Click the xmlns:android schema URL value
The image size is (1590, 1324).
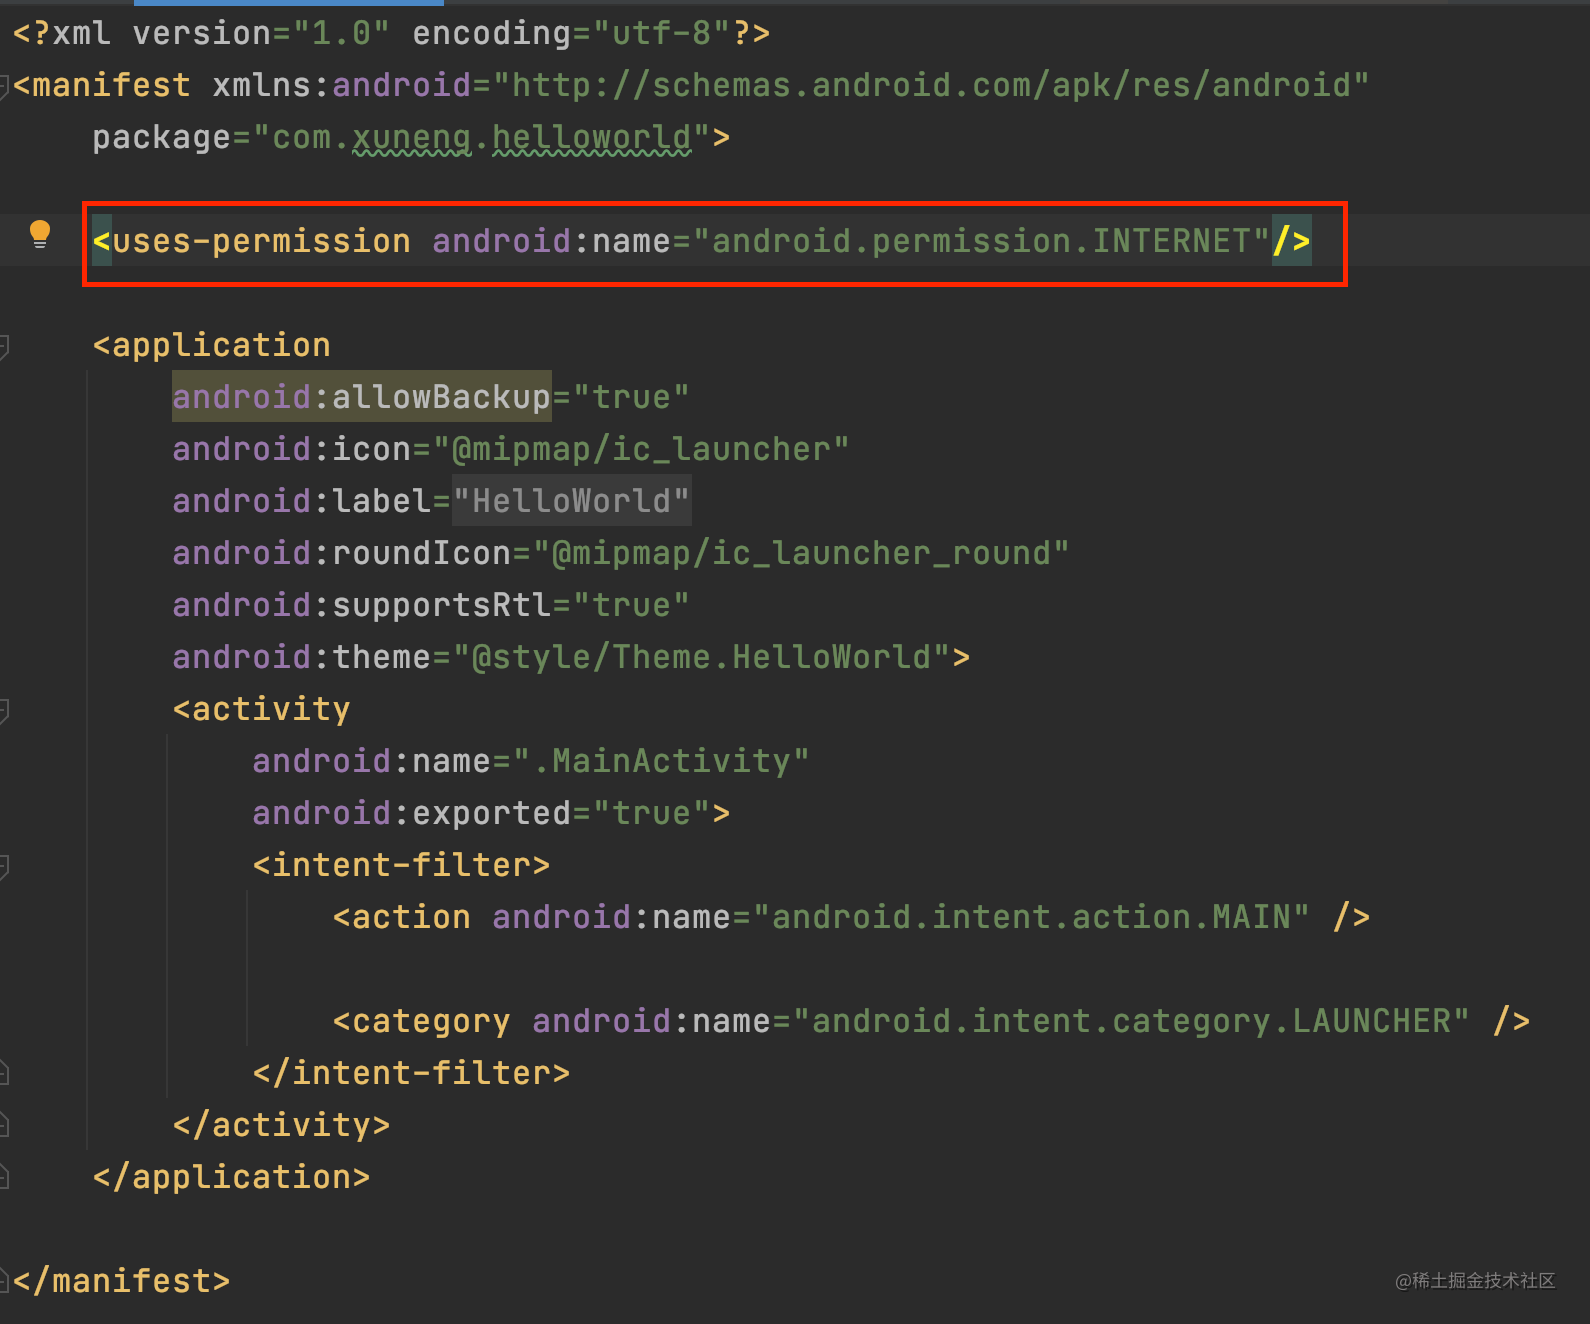[931, 85]
